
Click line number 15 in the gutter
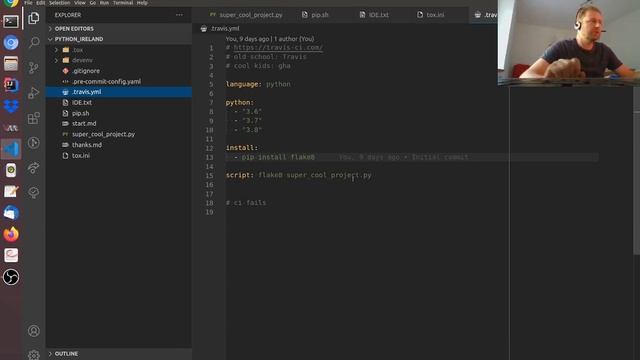coord(209,176)
